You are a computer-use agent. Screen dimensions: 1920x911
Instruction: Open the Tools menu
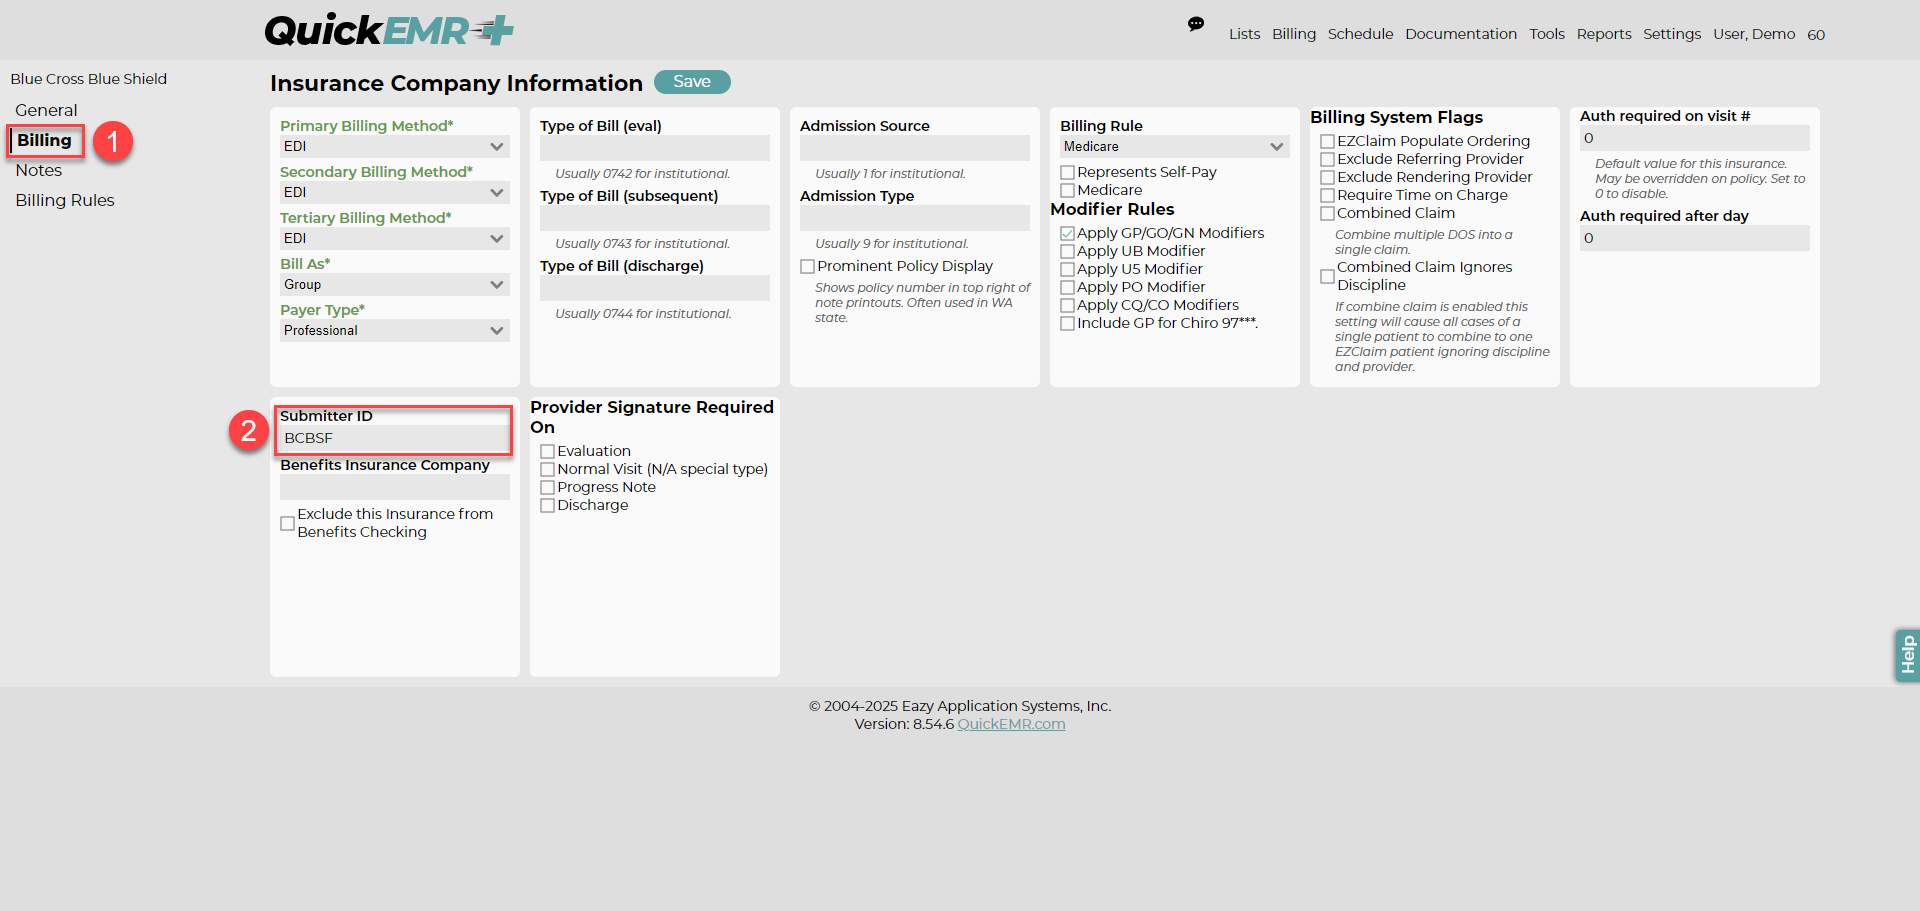tap(1547, 34)
